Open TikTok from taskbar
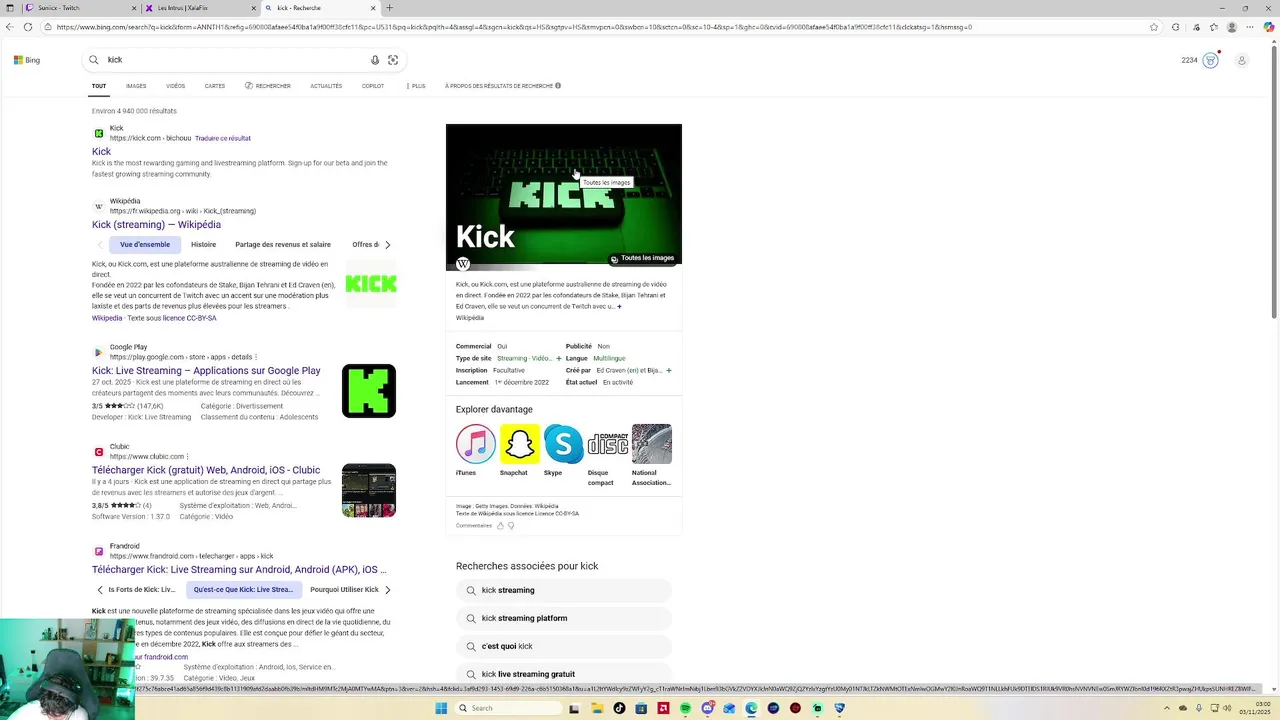Viewport: 1280px width, 720px height. click(x=619, y=708)
